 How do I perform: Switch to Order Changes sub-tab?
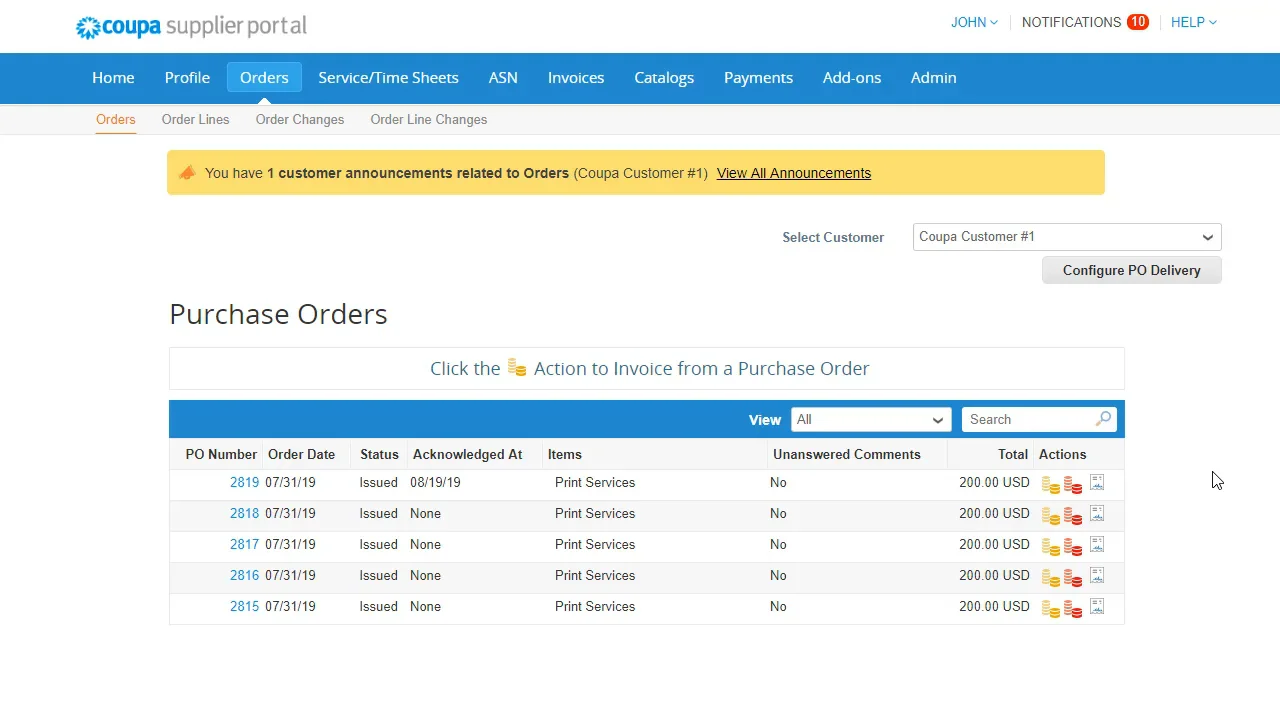coord(300,119)
